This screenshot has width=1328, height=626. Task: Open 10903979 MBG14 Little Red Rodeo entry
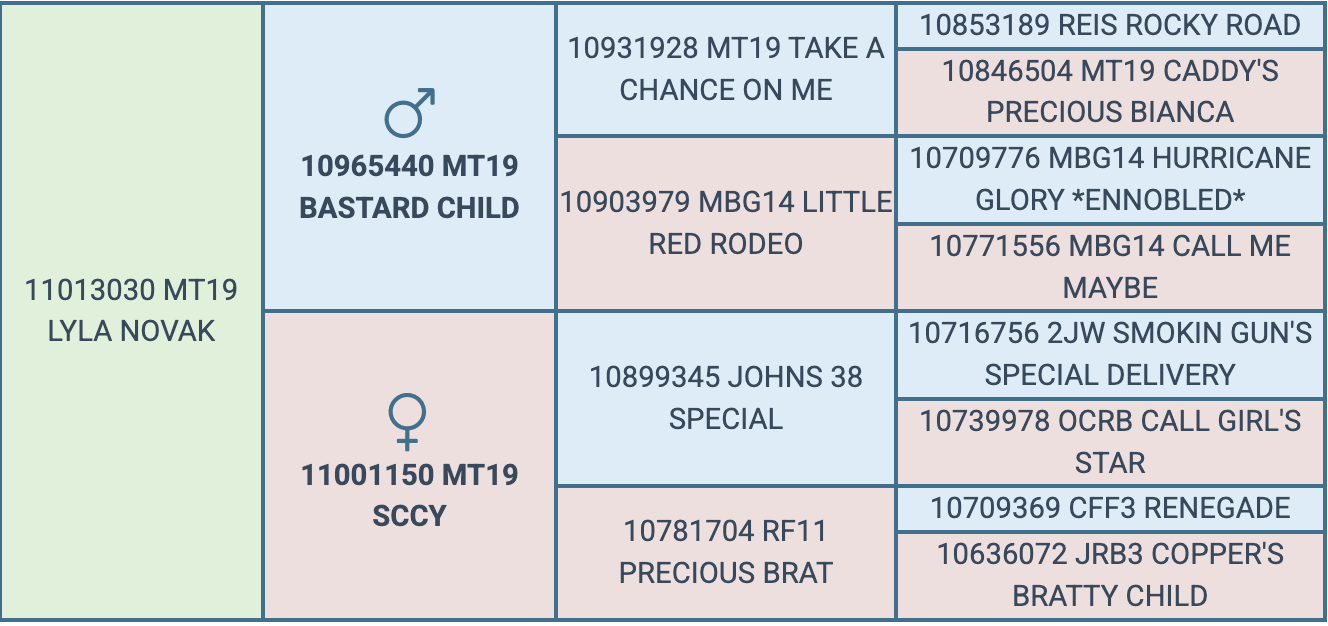tap(726, 223)
